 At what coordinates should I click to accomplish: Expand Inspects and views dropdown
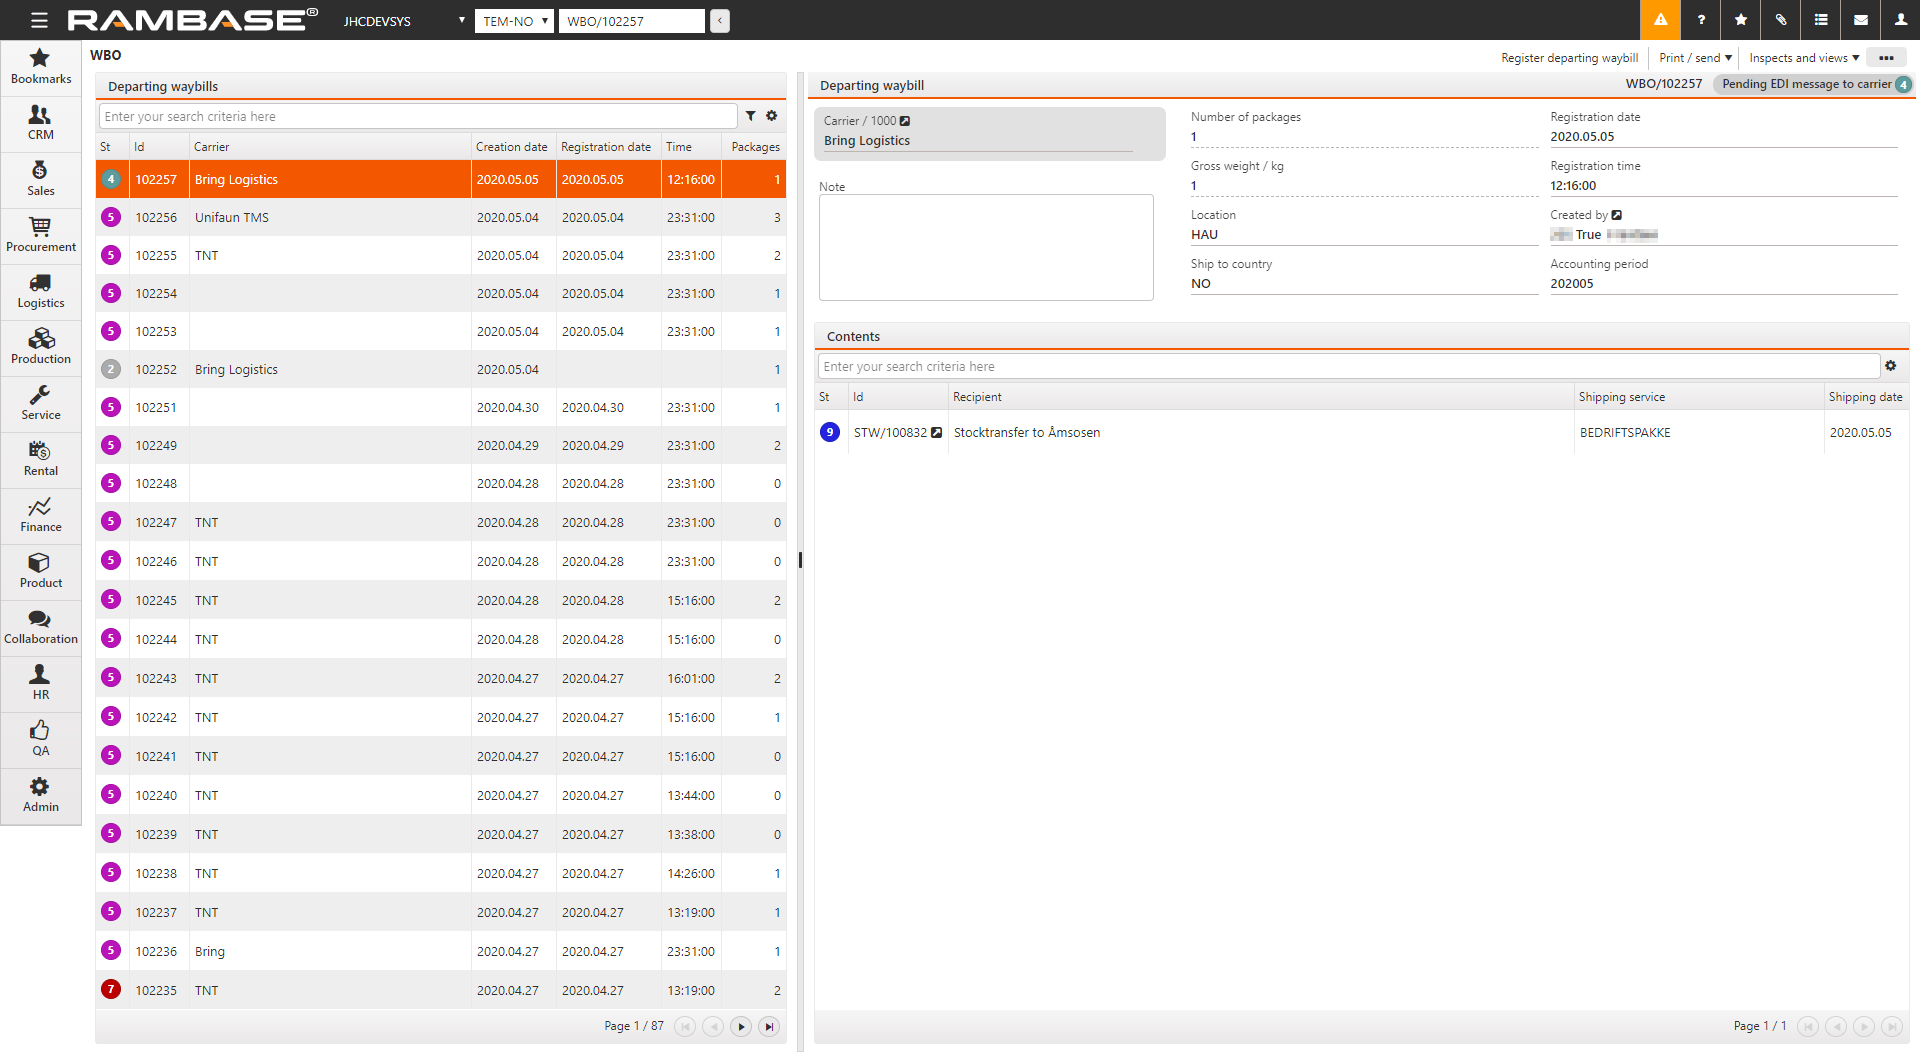point(1804,58)
